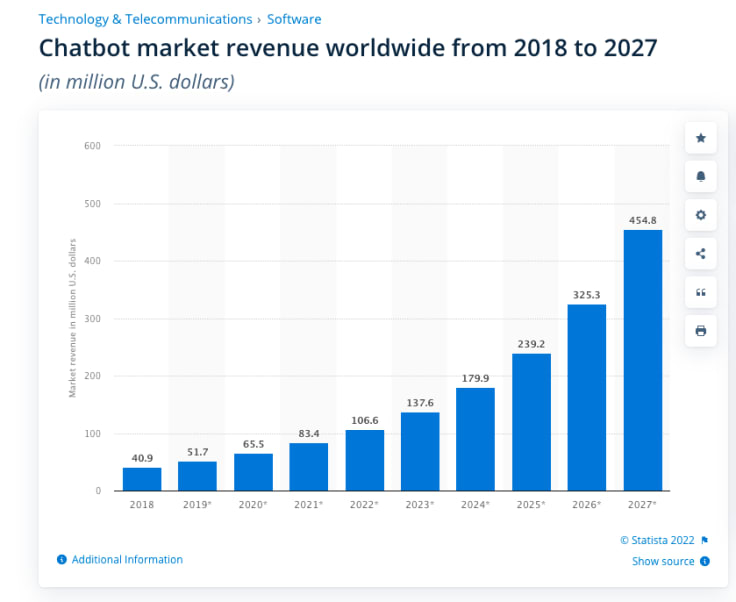Click the 2026 bar labeled 325.3
Viewport: 736px width, 602px height.
(x=587, y=397)
